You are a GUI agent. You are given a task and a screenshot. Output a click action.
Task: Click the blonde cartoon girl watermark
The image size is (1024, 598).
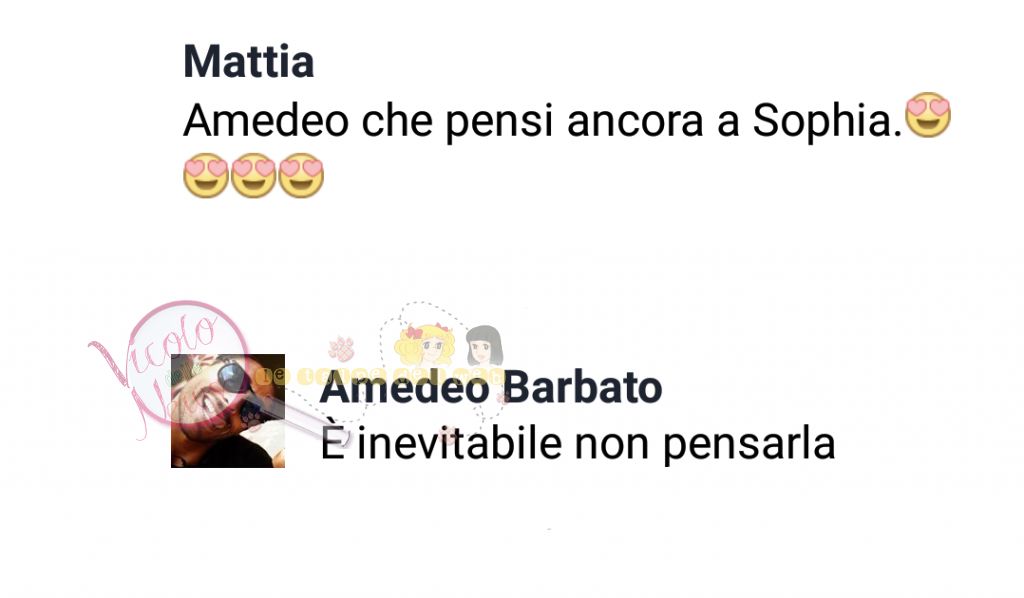coord(424,345)
